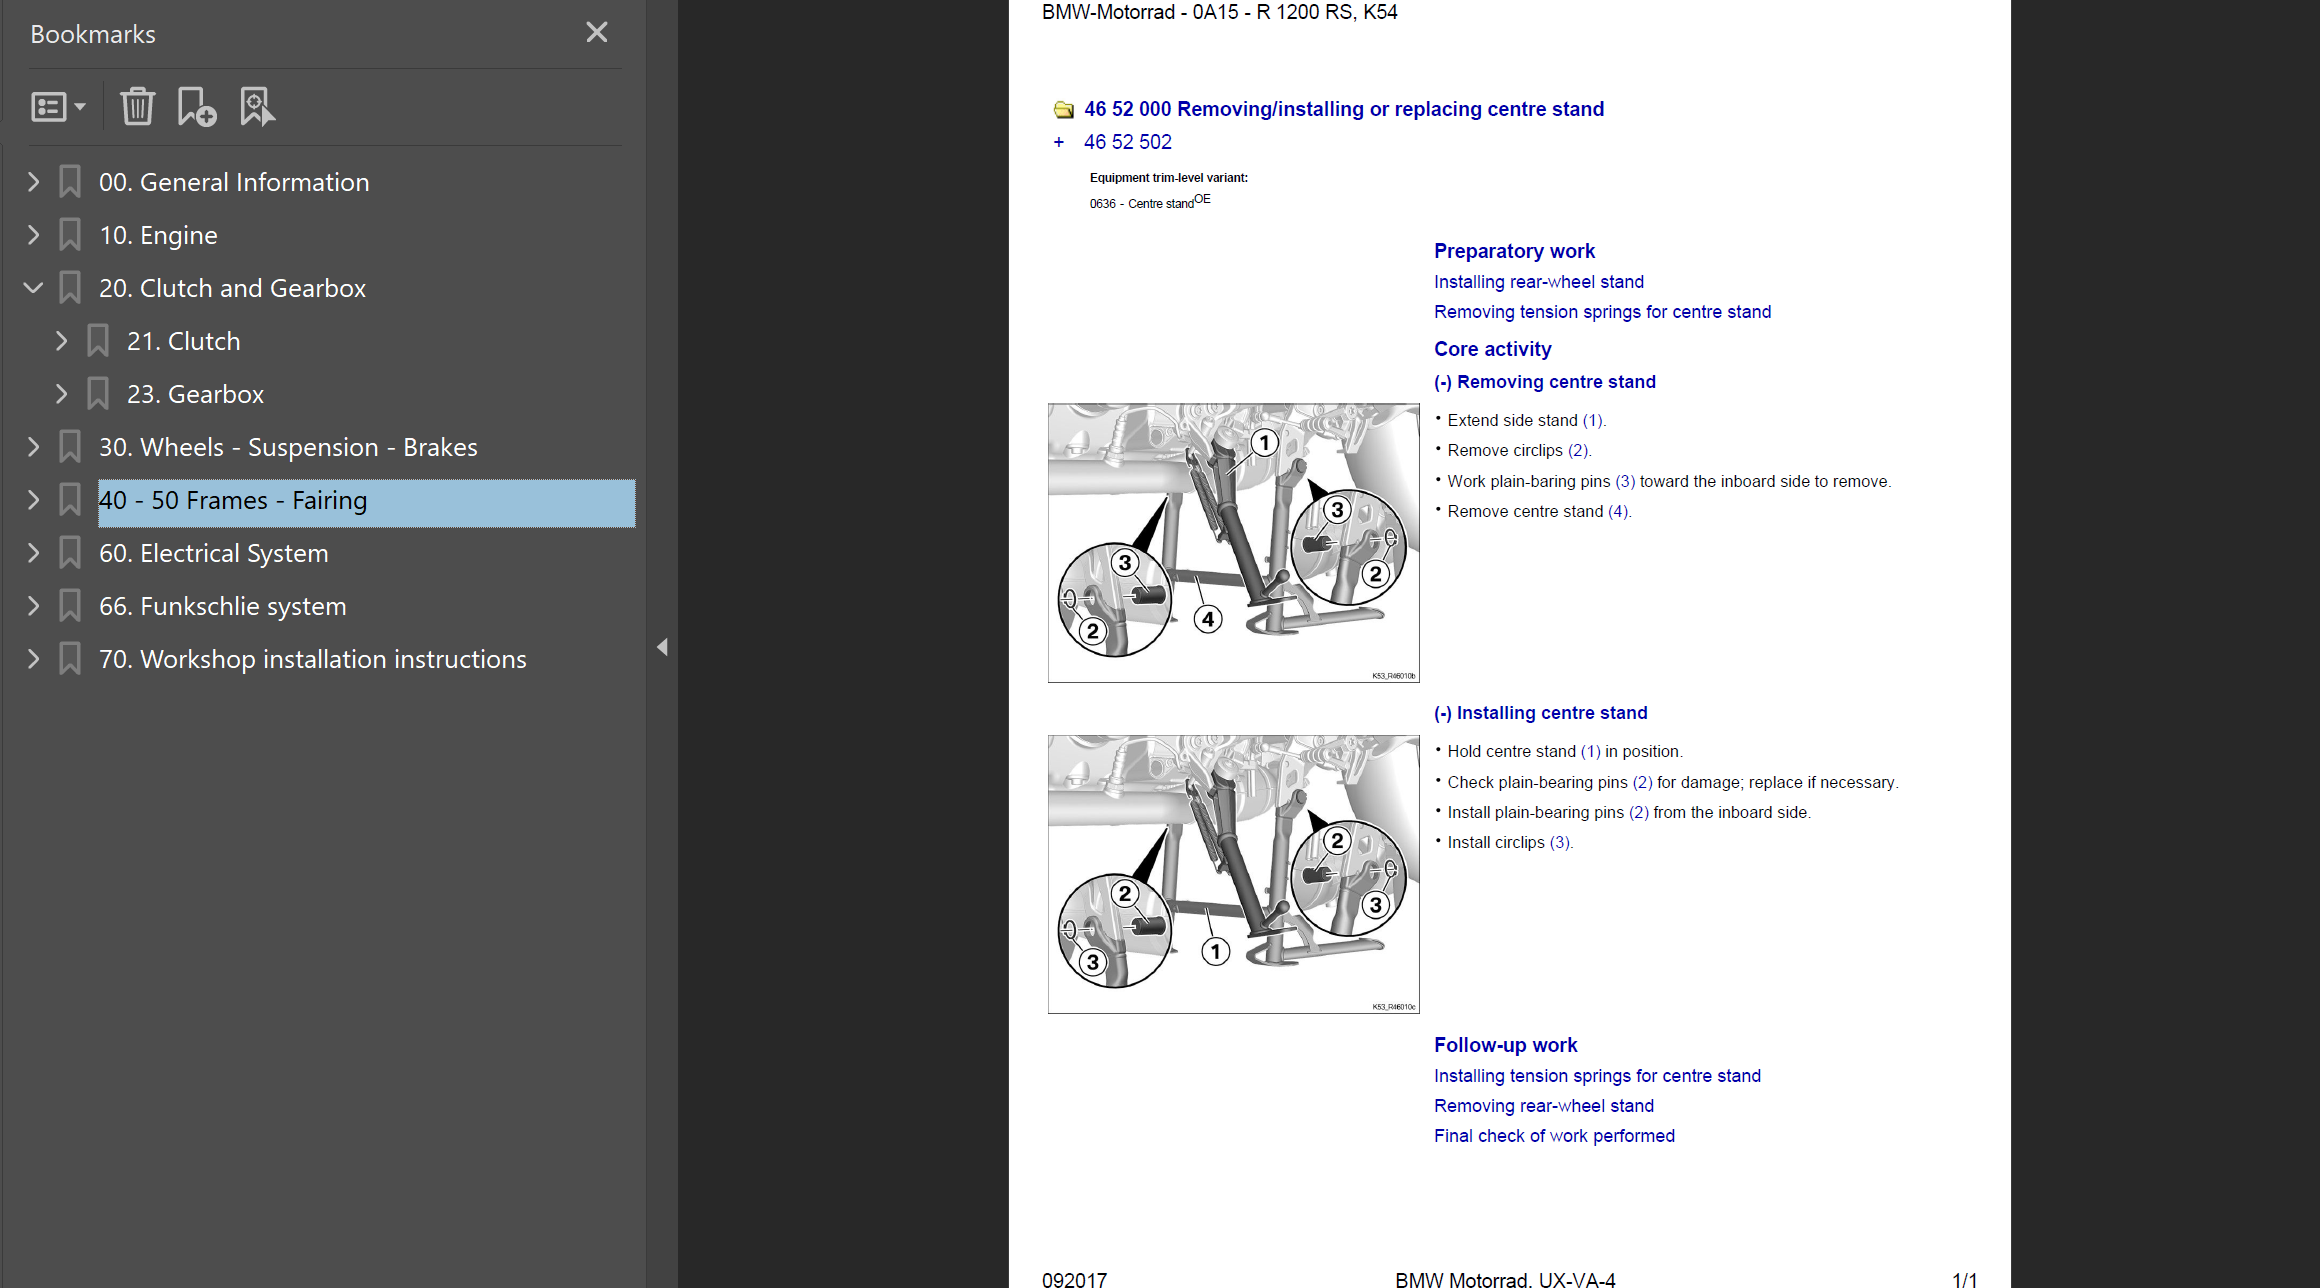Expand the plus sign beside 46 52 502

click(1059, 142)
